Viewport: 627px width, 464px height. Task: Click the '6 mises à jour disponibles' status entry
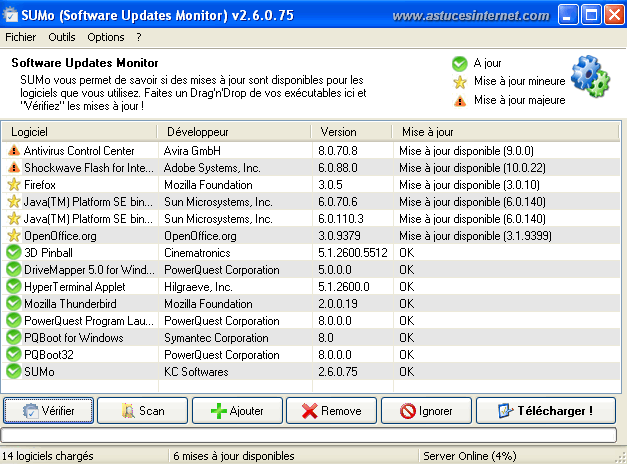(234, 456)
